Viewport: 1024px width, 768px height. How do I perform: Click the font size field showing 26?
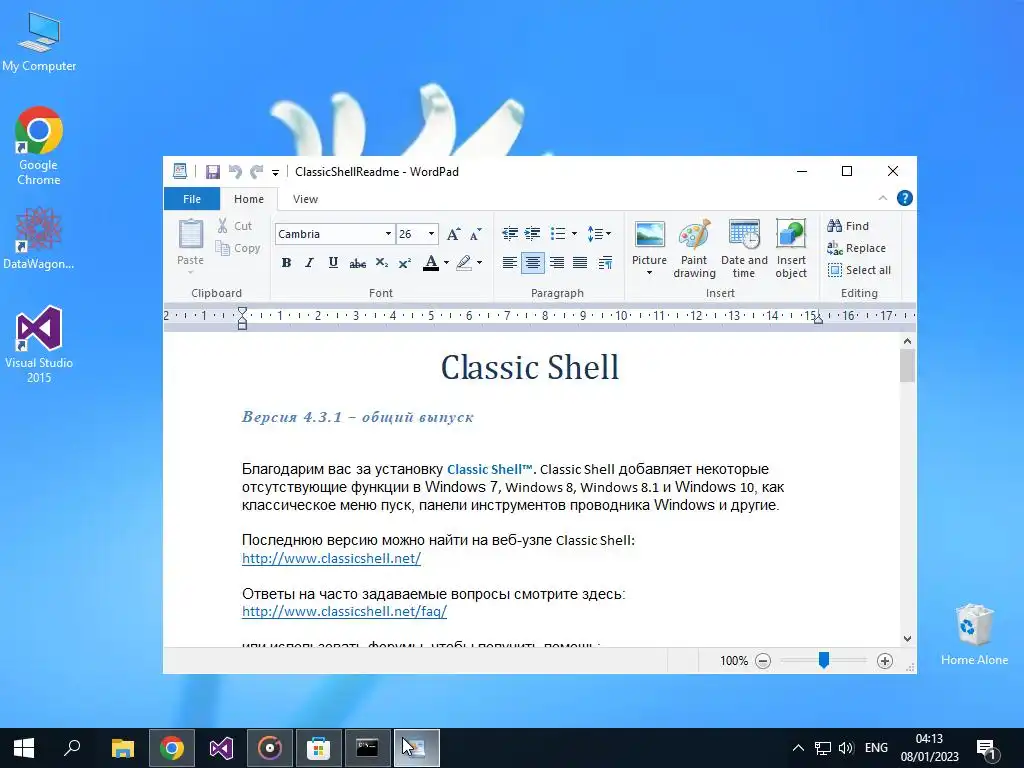pos(411,234)
